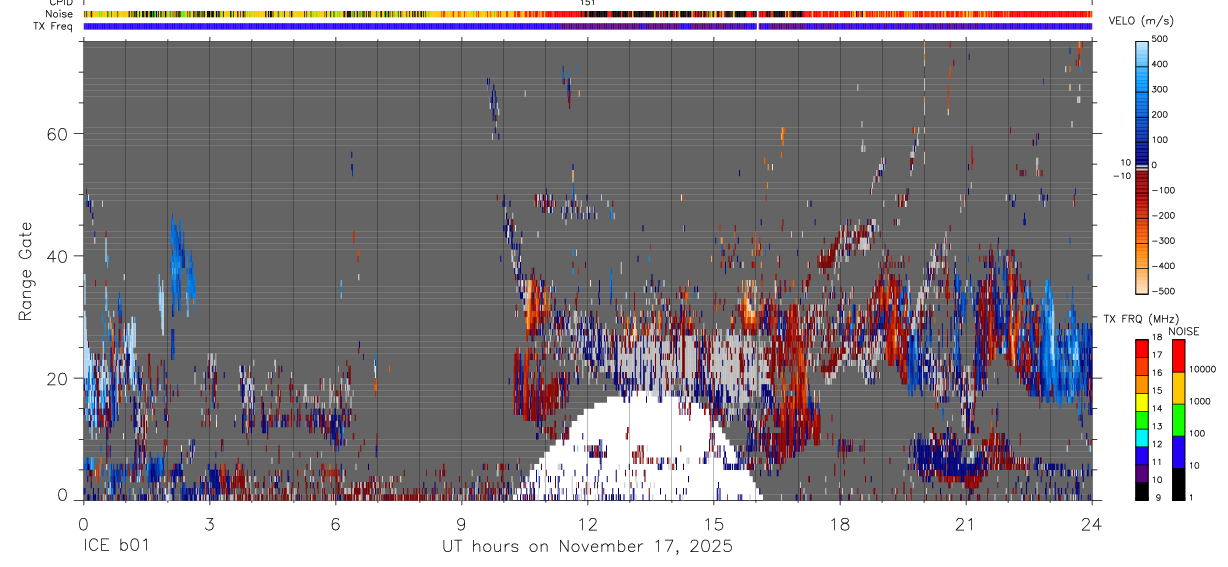Pick the red top segment of TX FRQ bar
Image resolution: width=1228 pixels, height=567 pixels.
tap(1143, 348)
